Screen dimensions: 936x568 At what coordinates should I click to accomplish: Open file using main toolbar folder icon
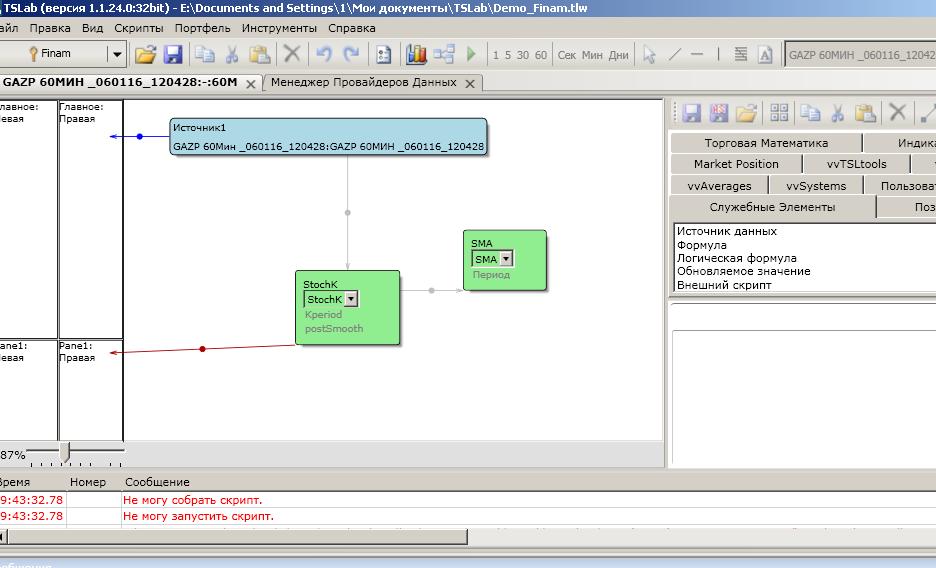(x=146, y=55)
